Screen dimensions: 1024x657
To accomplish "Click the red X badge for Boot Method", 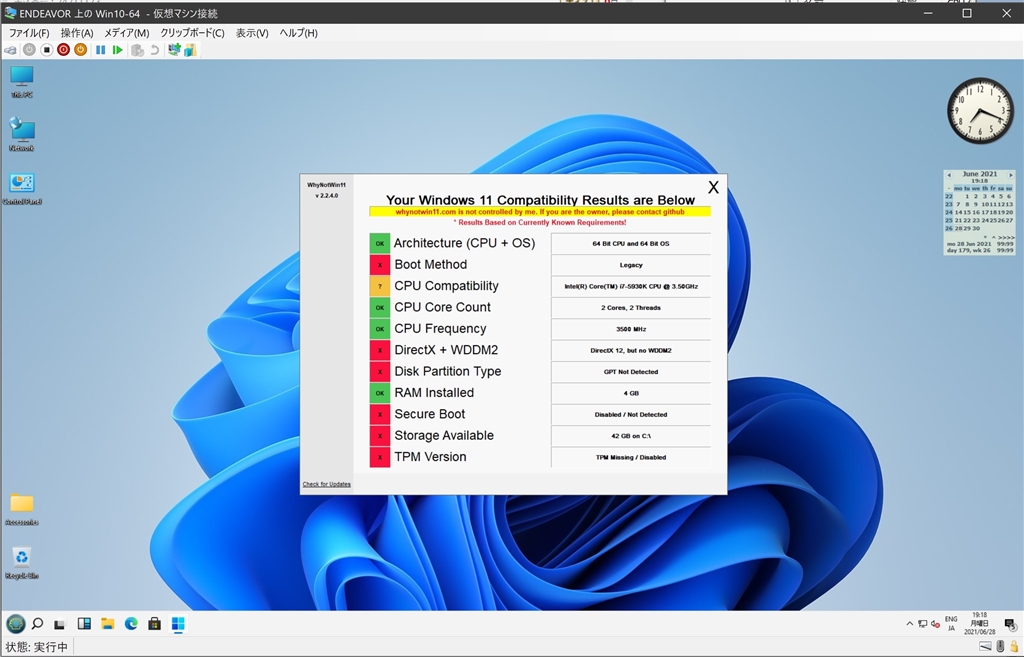I will 379,264.
